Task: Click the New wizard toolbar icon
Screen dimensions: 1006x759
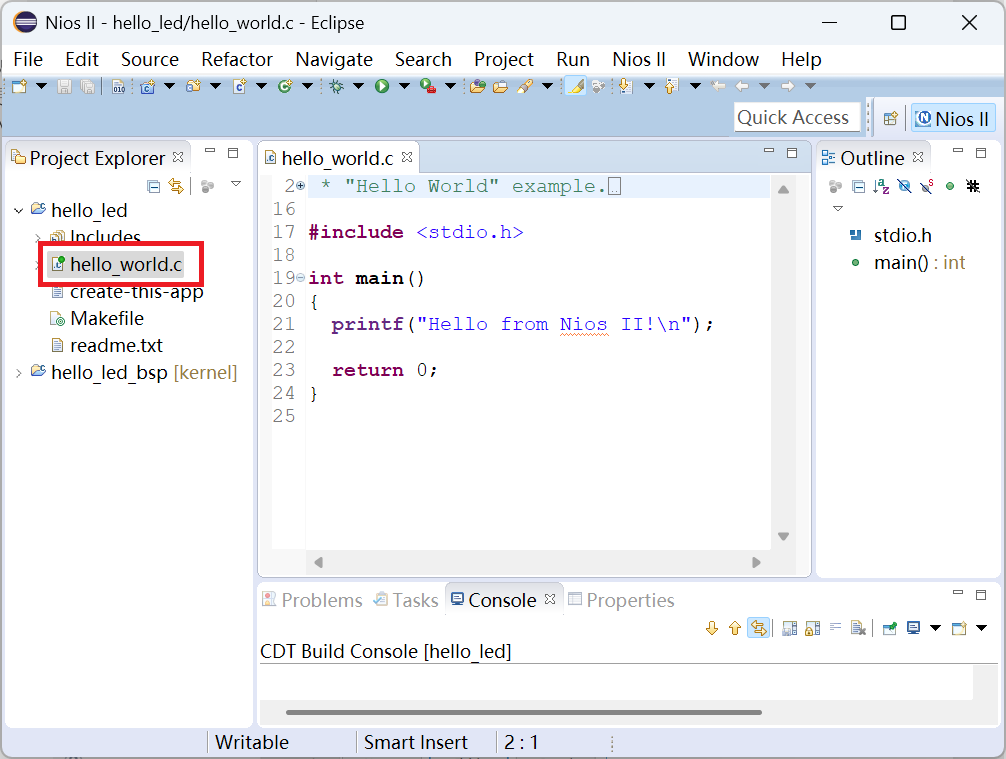Action: coord(19,86)
